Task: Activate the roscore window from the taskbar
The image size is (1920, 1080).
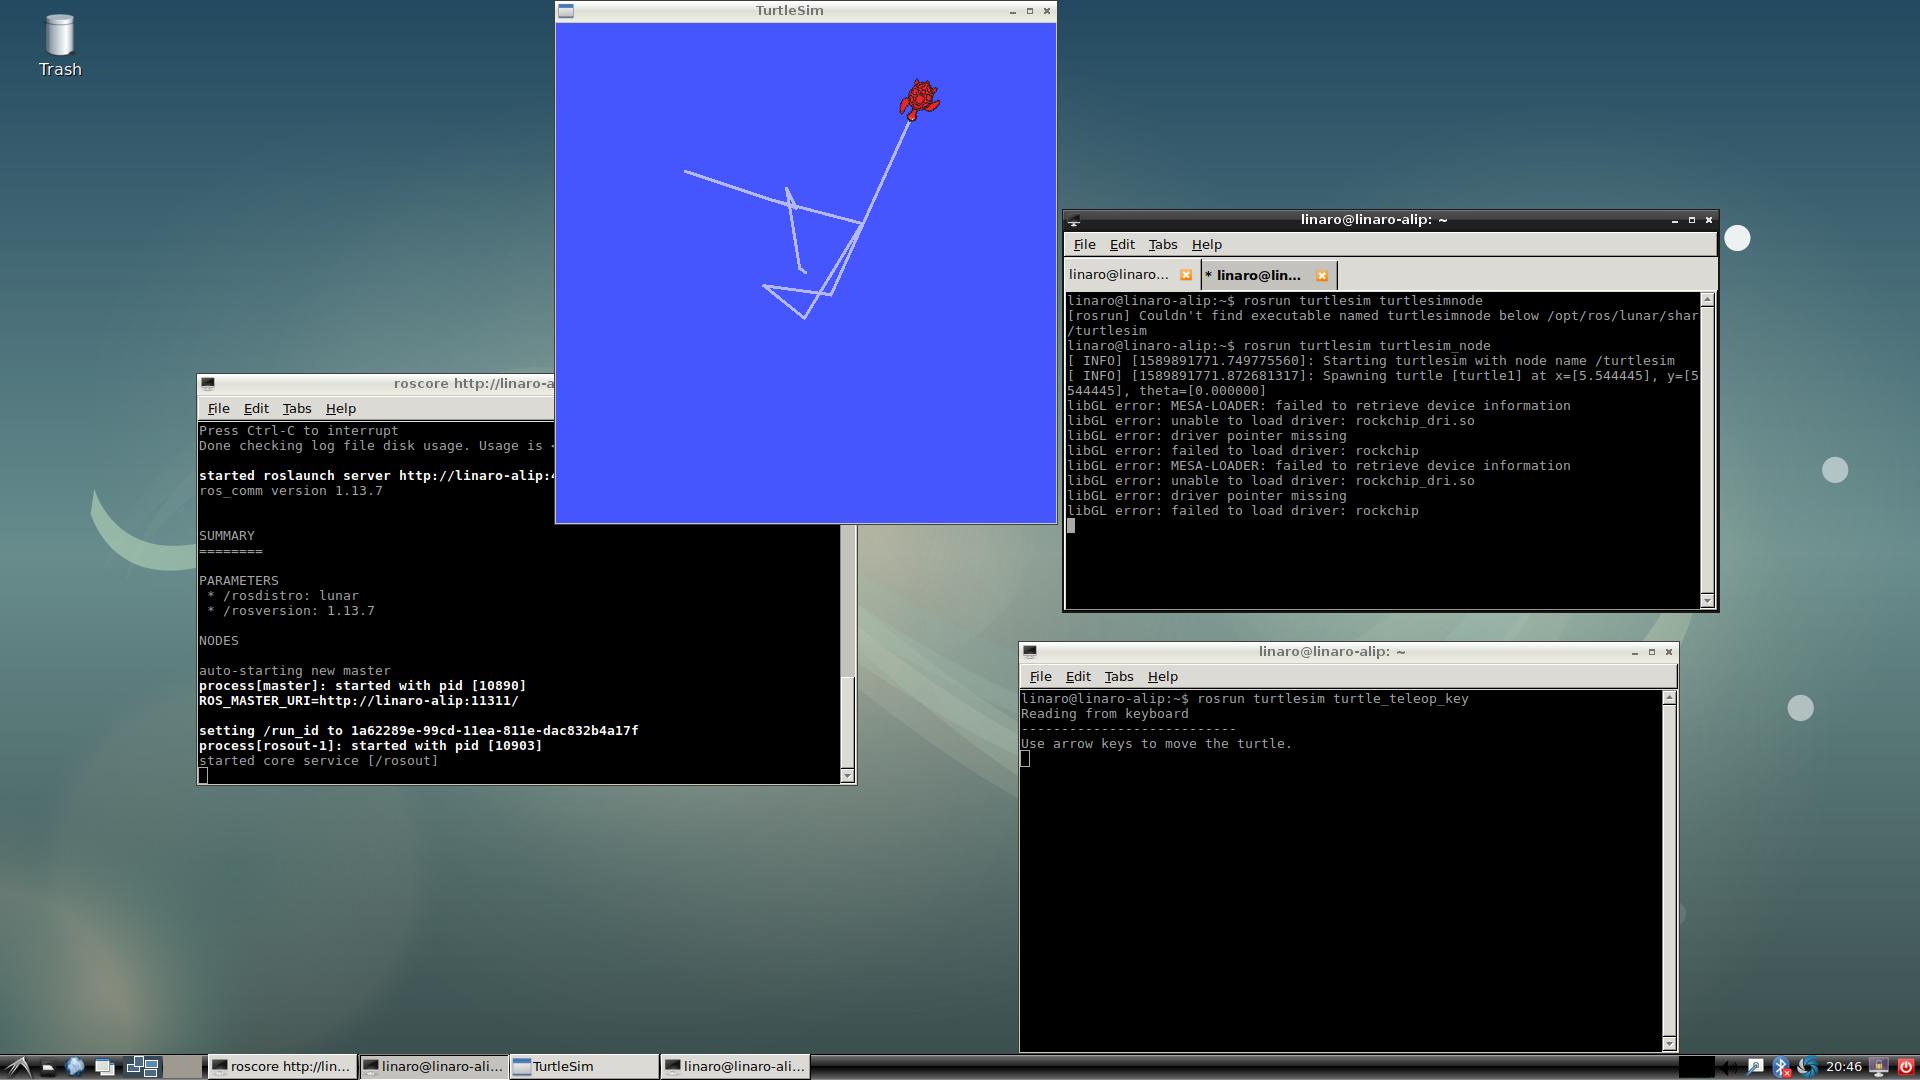Action: (x=281, y=1067)
